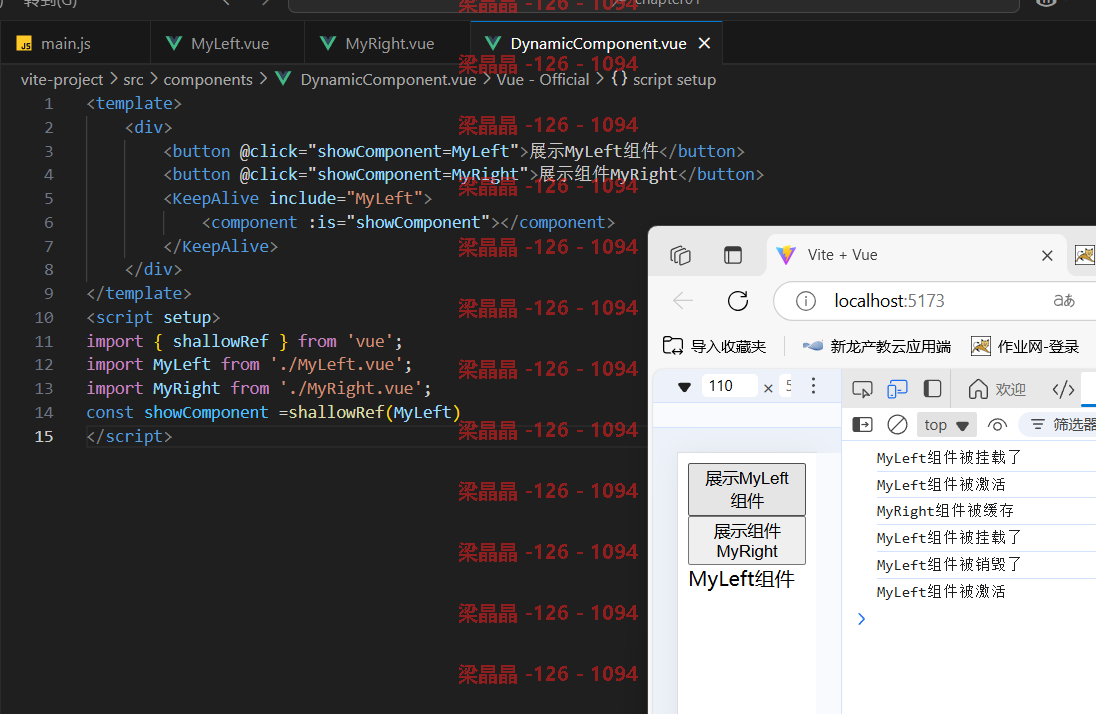This screenshot has height=714, width=1096.
Task: Click live expression eye icon
Action: click(997, 424)
